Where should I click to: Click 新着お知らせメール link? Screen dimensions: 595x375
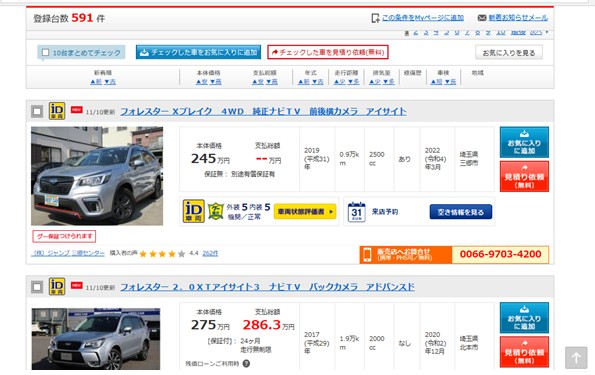pyautogui.click(x=518, y=18)
